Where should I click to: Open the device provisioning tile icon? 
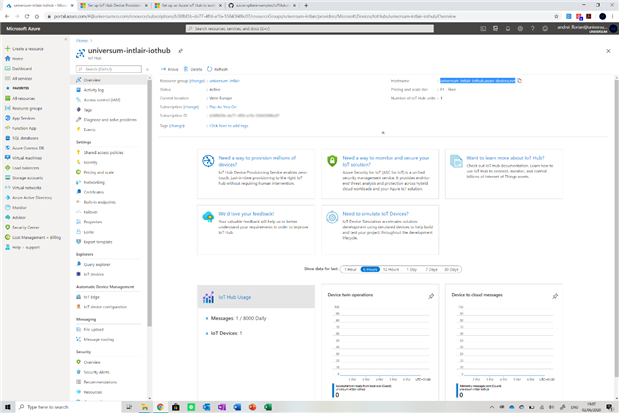tap(208, 161)
